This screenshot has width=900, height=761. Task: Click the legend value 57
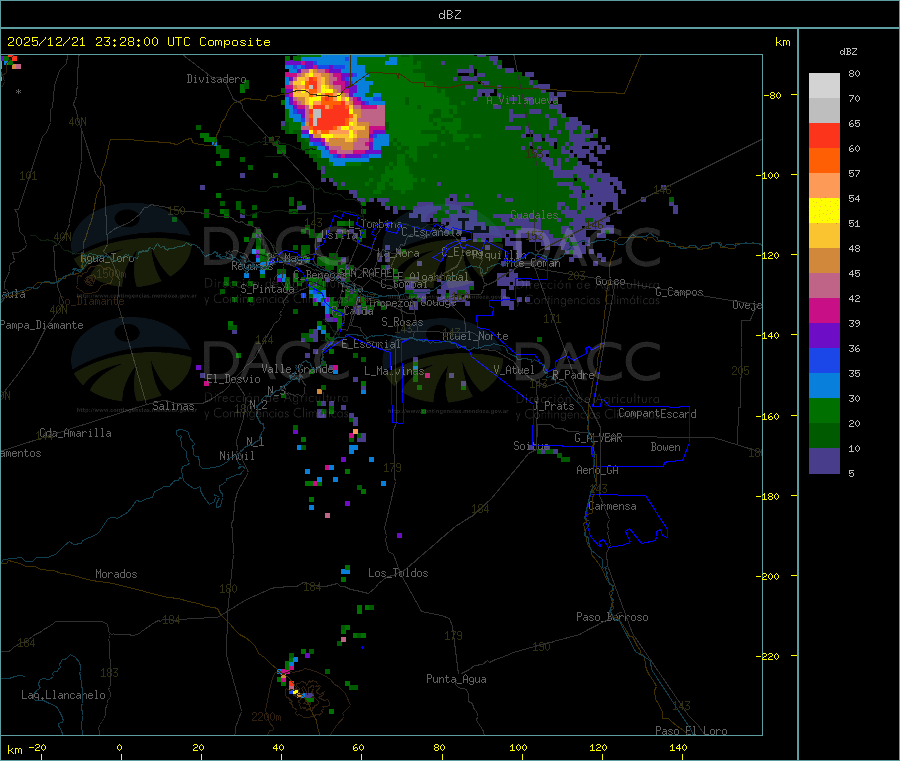point(854,173)
